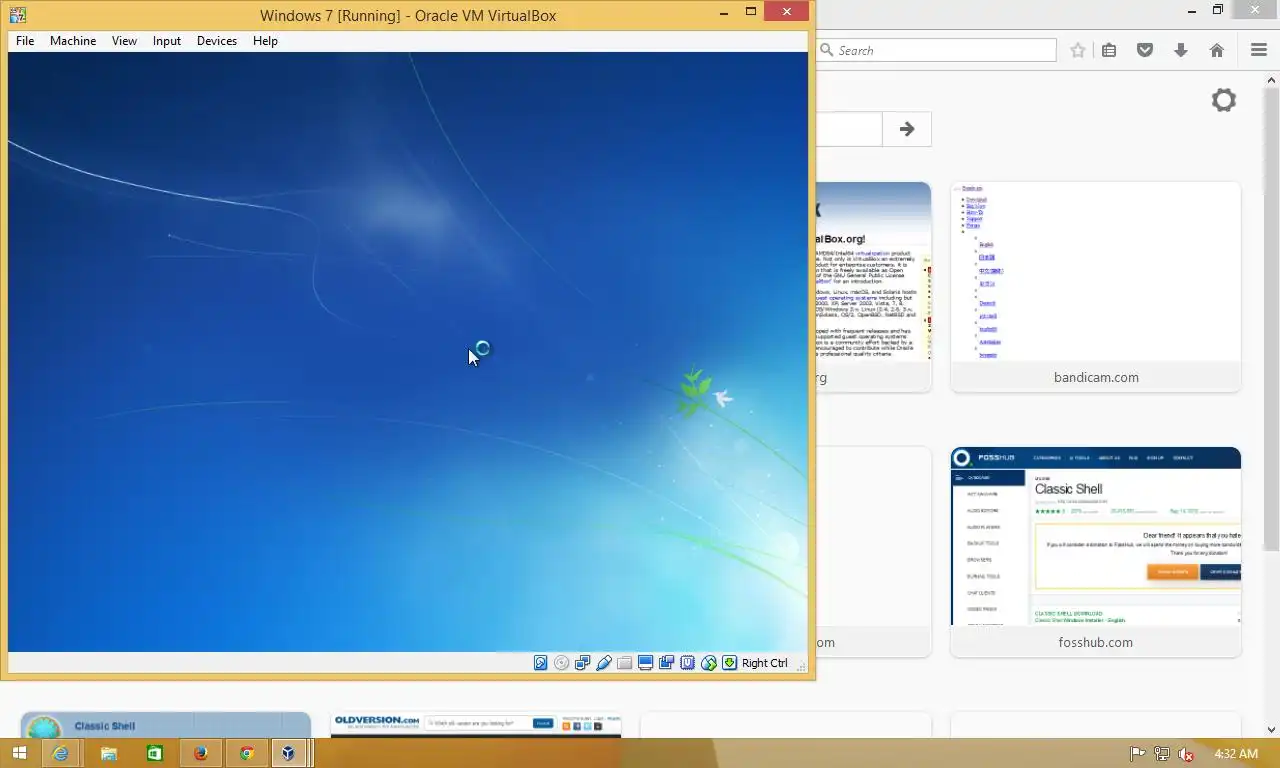Open the Windows Store taskbar icon
Screen dimensions: 1280x768
pos(155,753)
